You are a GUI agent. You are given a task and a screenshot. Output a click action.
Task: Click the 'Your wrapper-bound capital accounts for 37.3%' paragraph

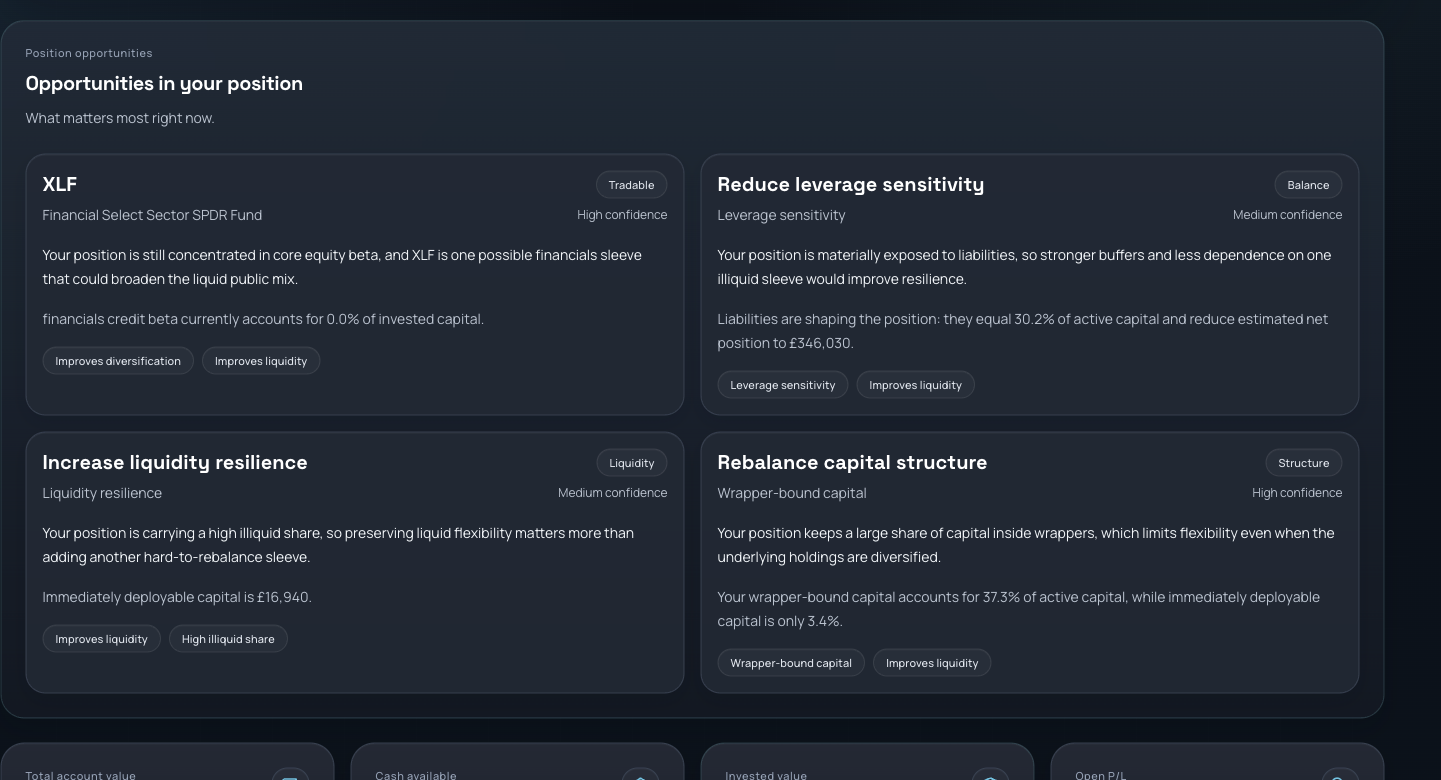(x=1018, y=609)
